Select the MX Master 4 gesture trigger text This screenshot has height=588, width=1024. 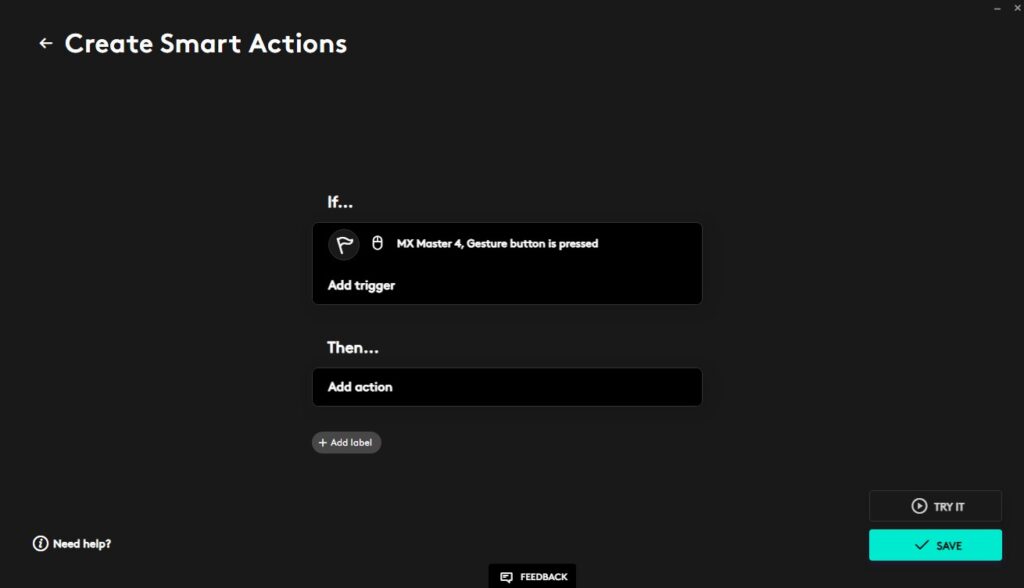[497, 243]
